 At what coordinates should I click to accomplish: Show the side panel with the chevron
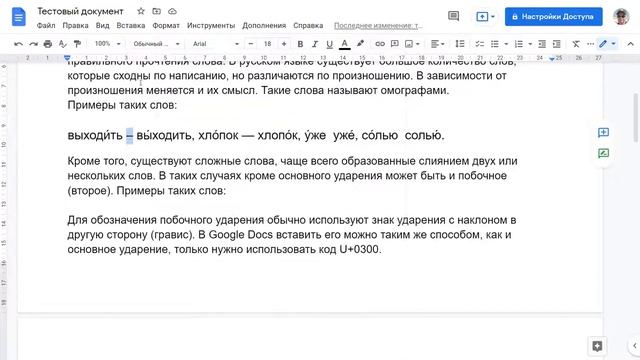pos(634,346)
